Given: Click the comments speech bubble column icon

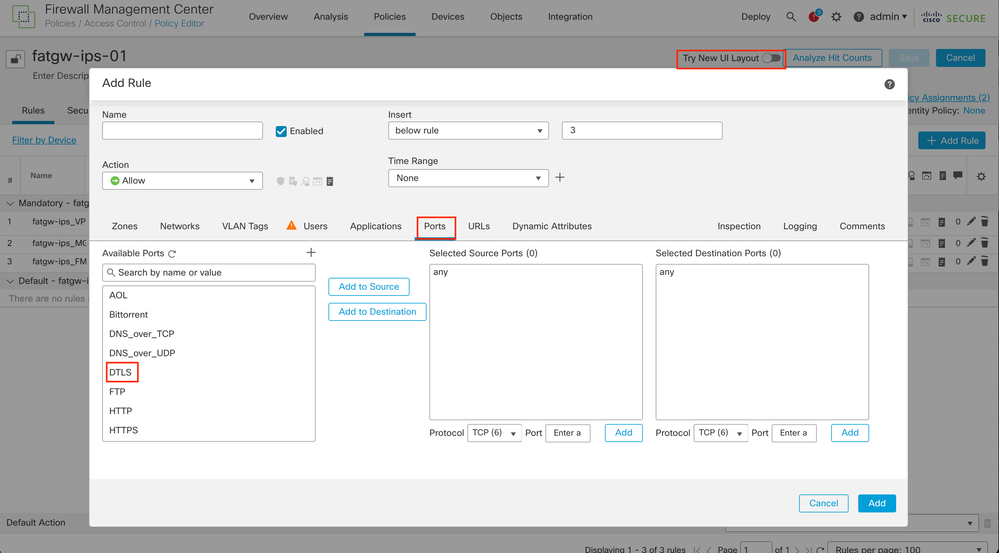Looking at the screenshot, I should point(958,175).
